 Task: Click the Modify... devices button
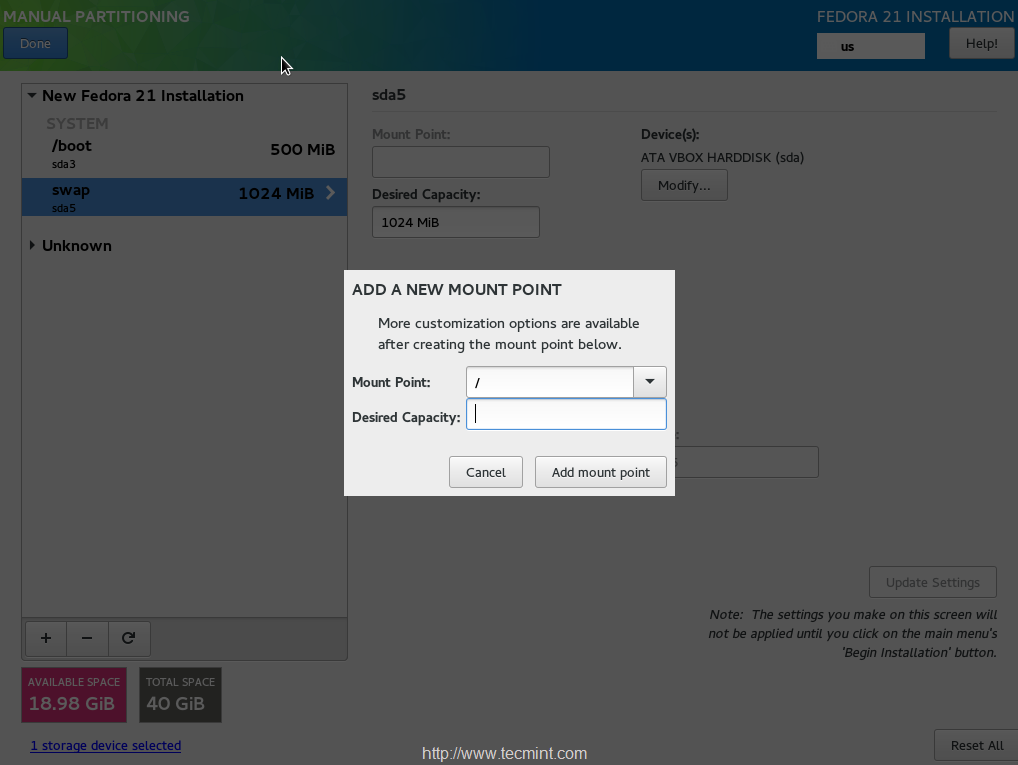coord(684,186)
